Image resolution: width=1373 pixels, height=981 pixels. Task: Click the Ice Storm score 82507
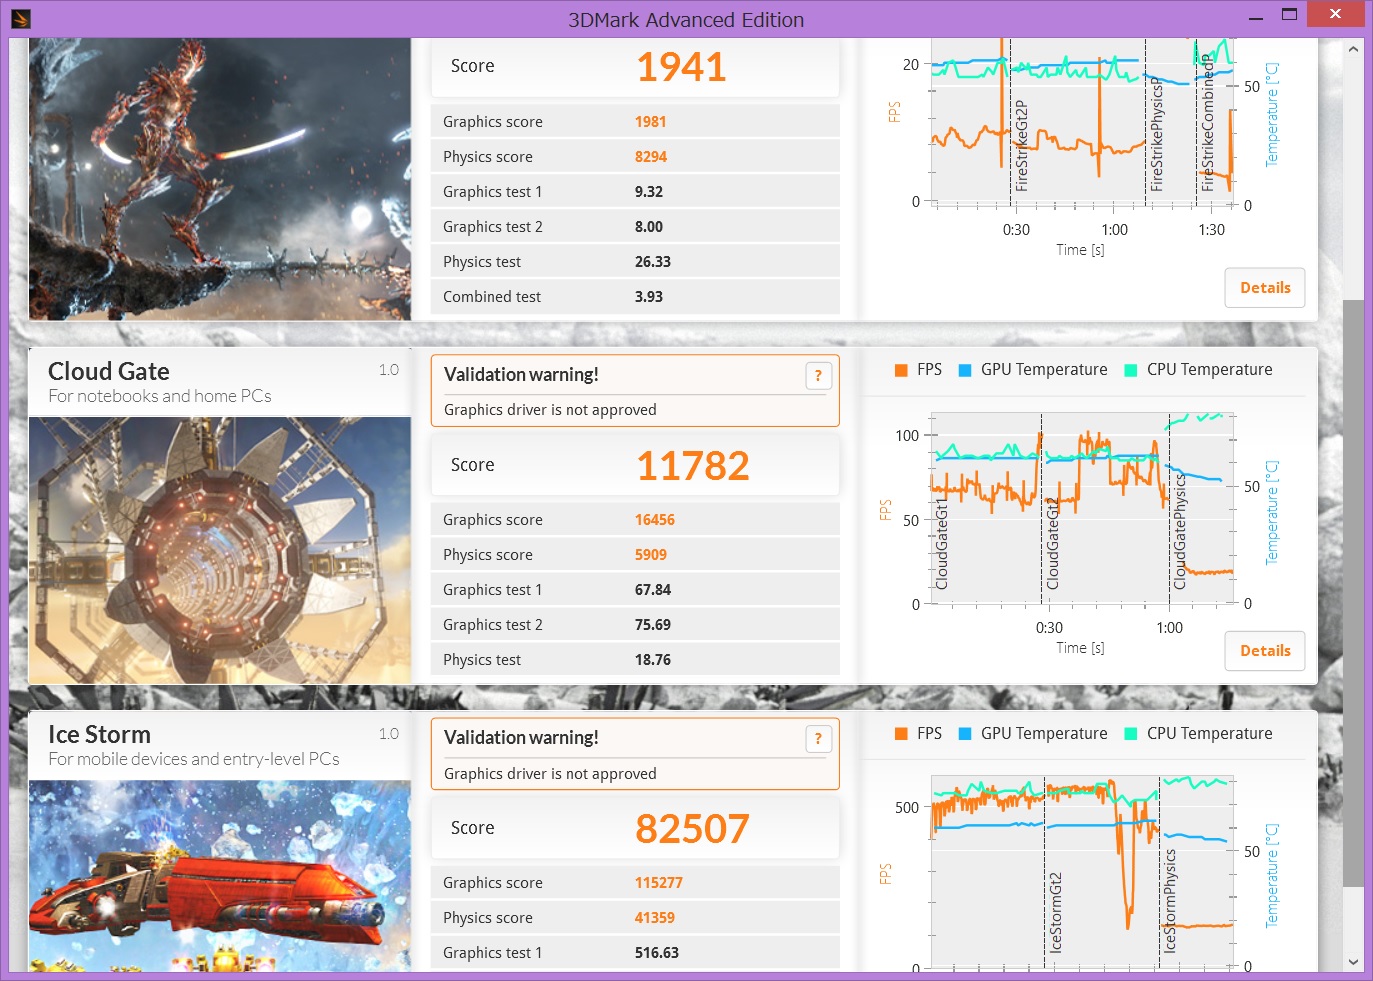(x=692, y=829)
